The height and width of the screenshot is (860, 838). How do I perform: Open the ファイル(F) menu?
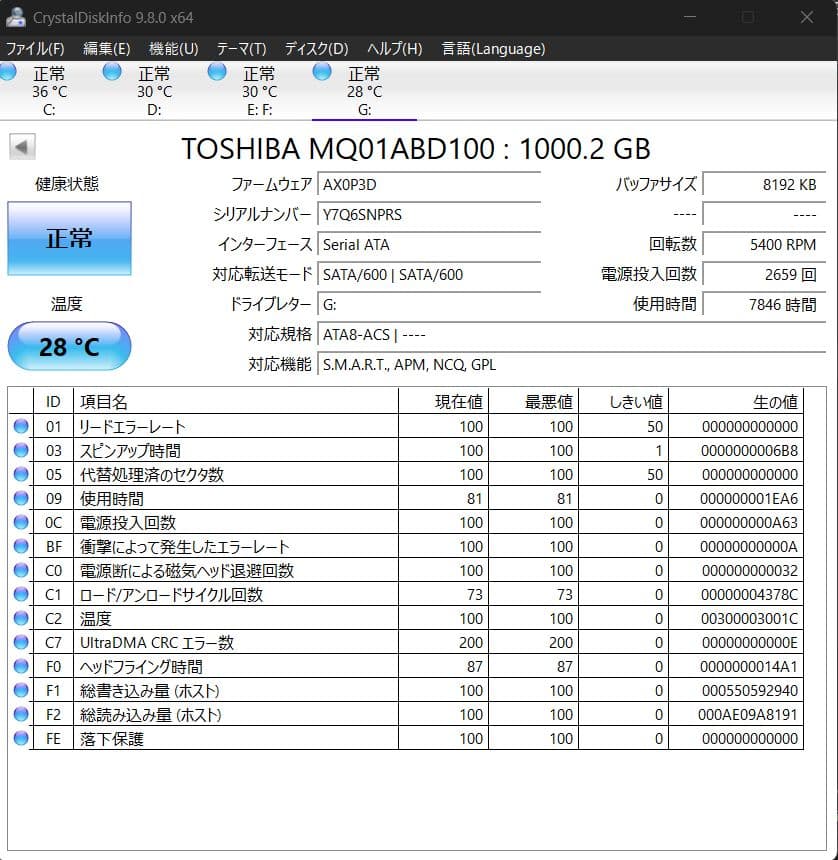(x=35, y=49)
